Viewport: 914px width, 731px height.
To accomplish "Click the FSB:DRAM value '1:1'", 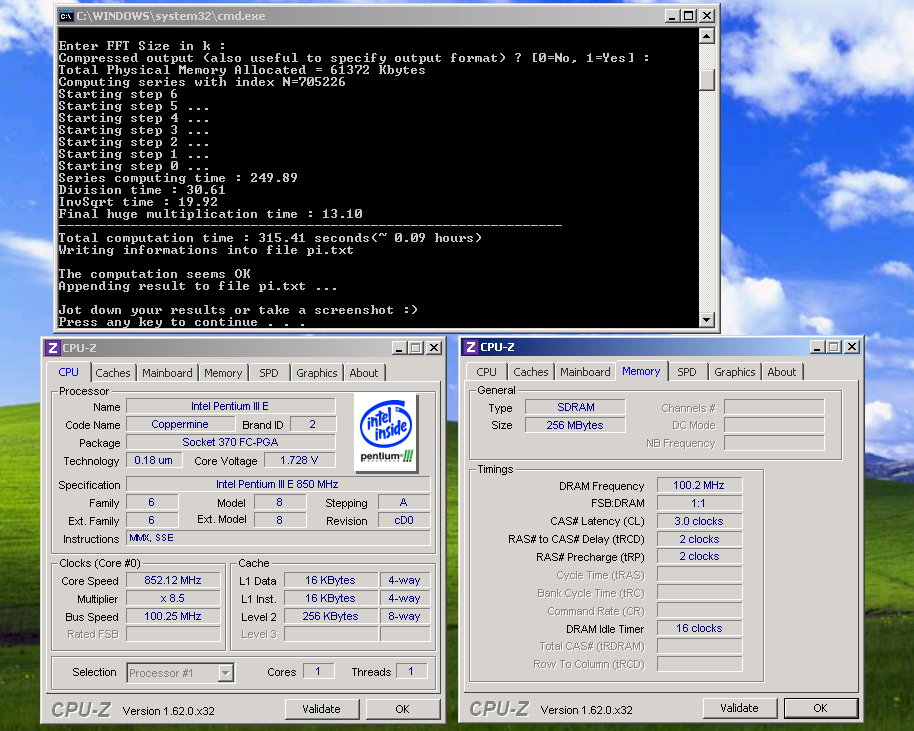I will point(699,503).
